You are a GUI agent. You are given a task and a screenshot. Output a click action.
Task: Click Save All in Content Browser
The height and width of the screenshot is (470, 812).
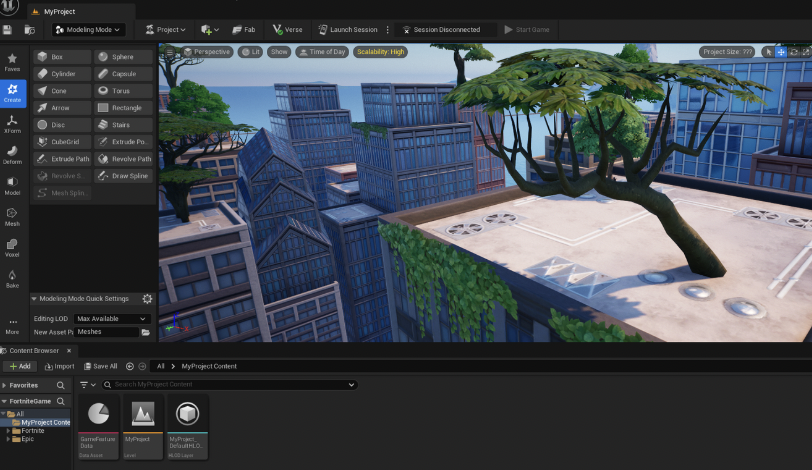100,366
